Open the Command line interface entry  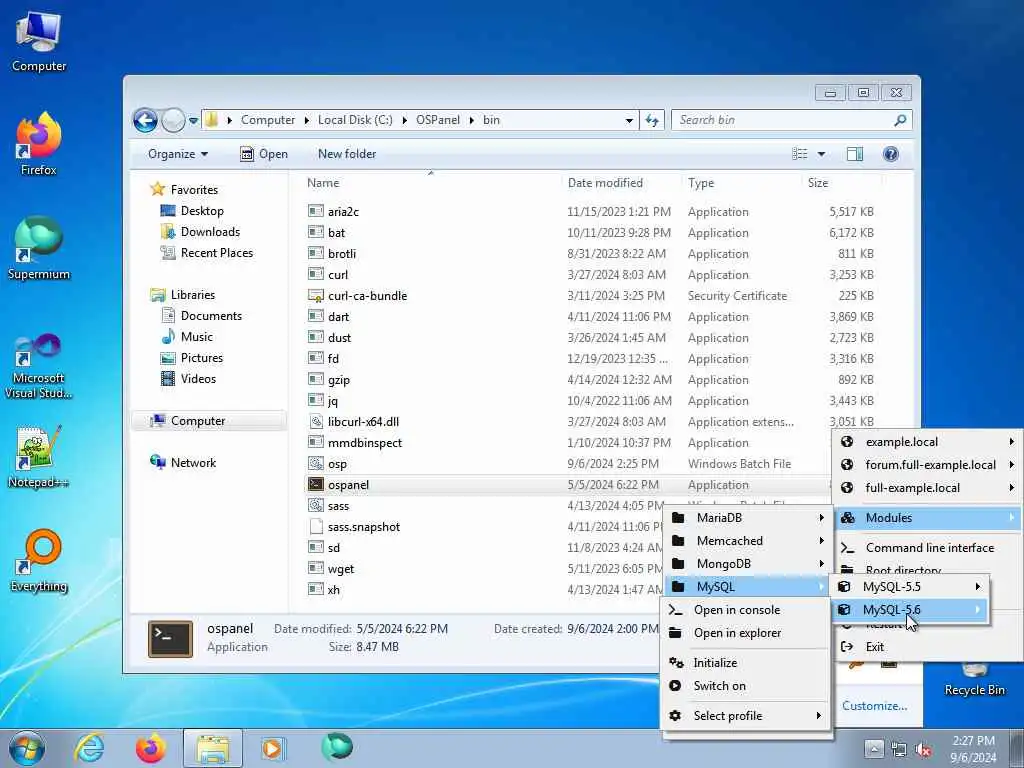point(928,548)
